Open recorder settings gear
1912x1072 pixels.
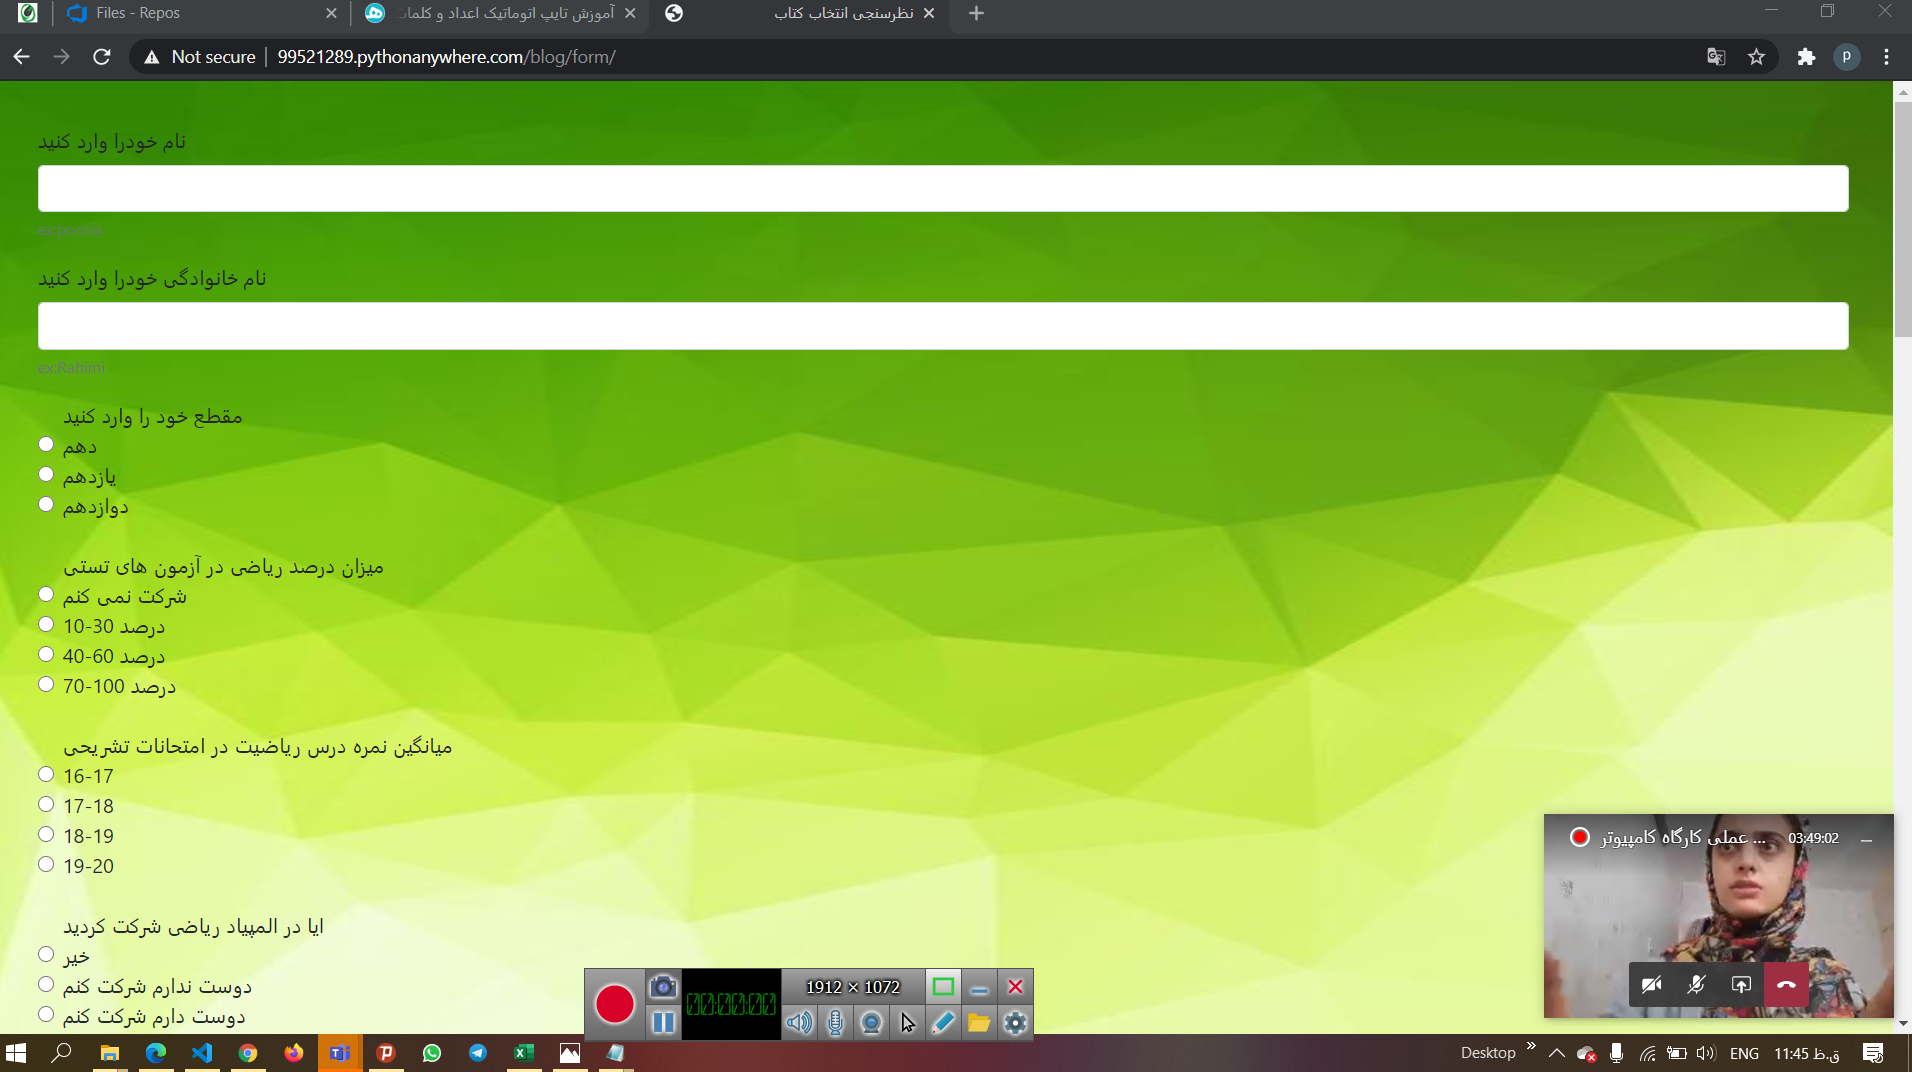pos(1015,1022)
